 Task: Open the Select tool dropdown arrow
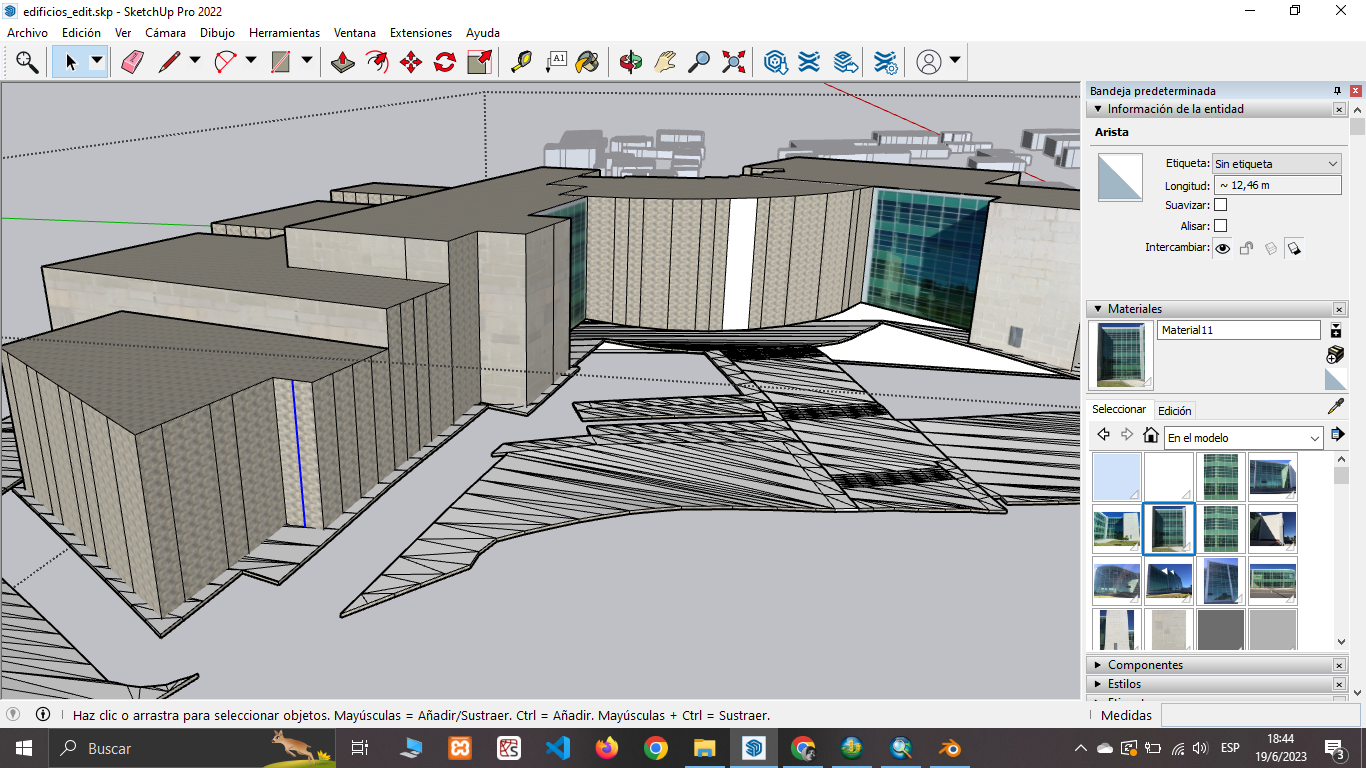pyautogui.click(x=97, y=61)
